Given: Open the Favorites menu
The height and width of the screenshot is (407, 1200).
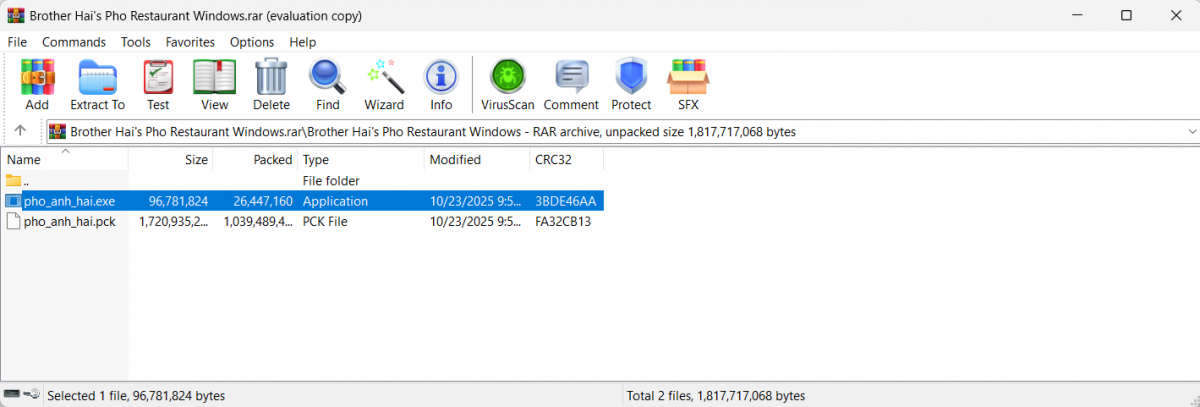Looking at the screenshot, I should coord(191,42).
